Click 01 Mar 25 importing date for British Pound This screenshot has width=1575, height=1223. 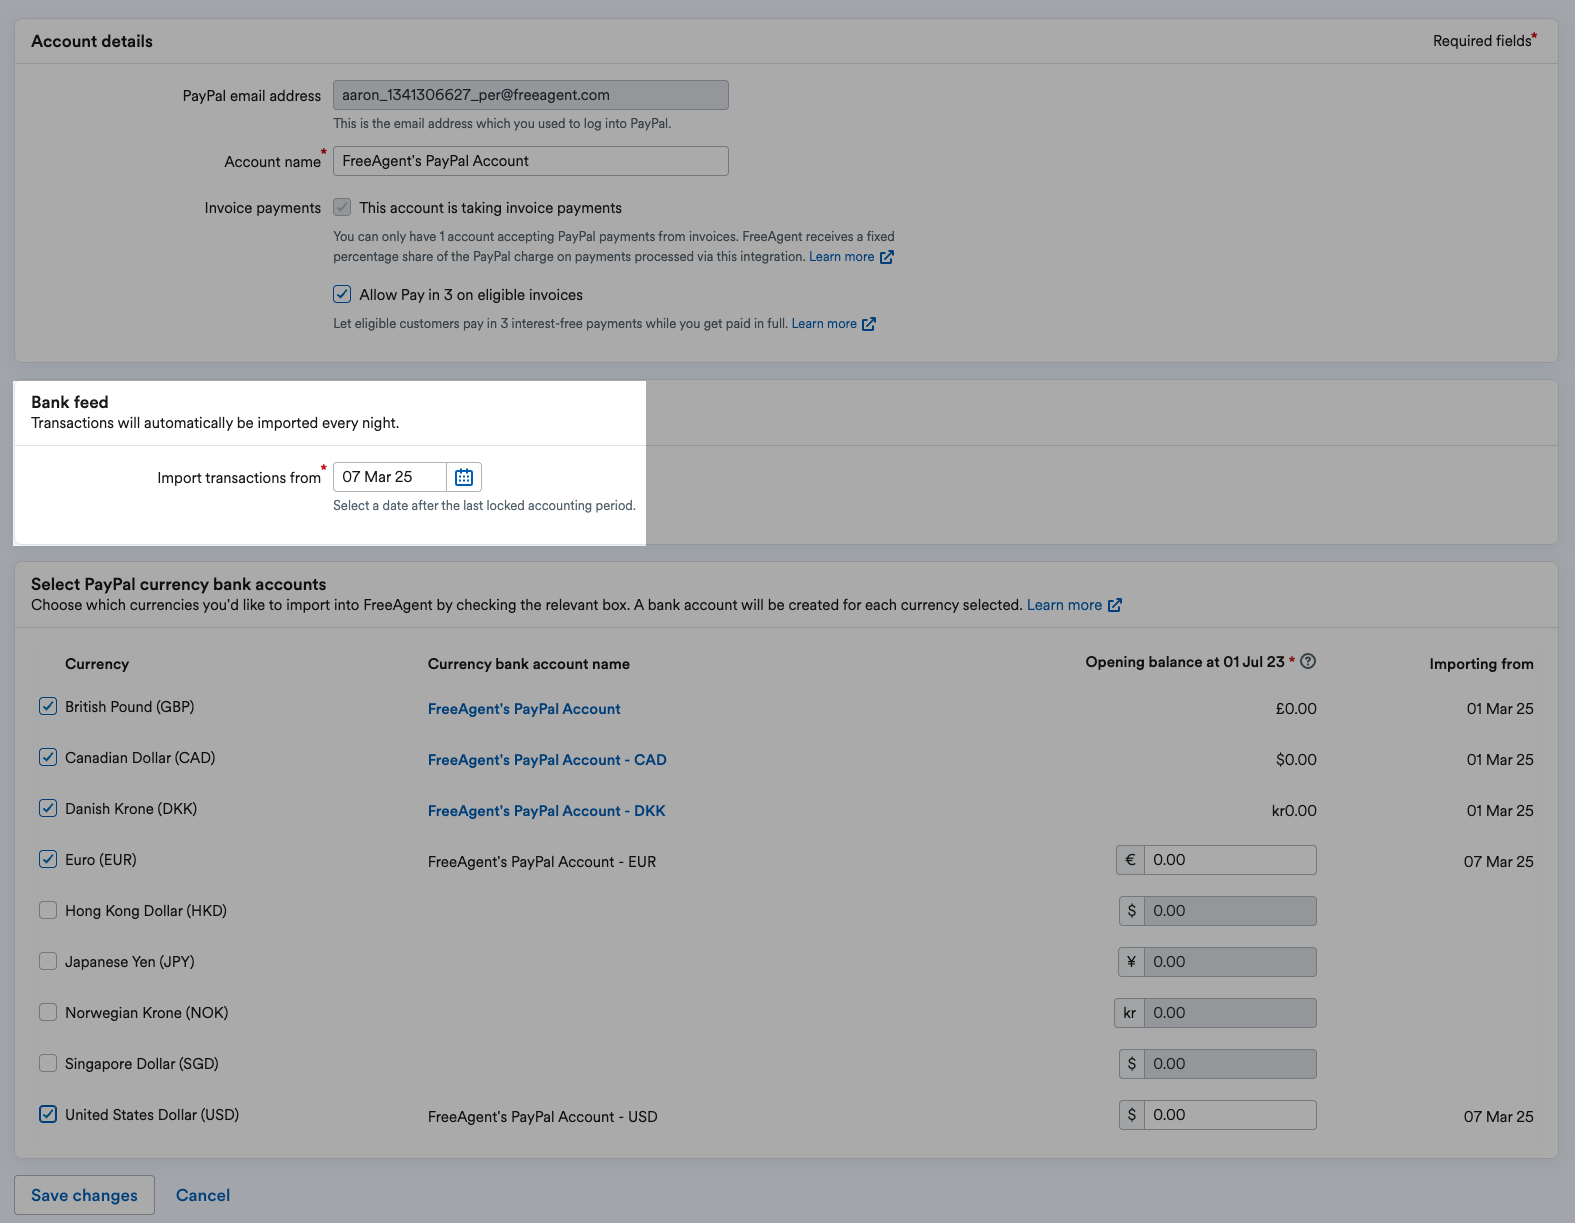tap(1500, 709)
